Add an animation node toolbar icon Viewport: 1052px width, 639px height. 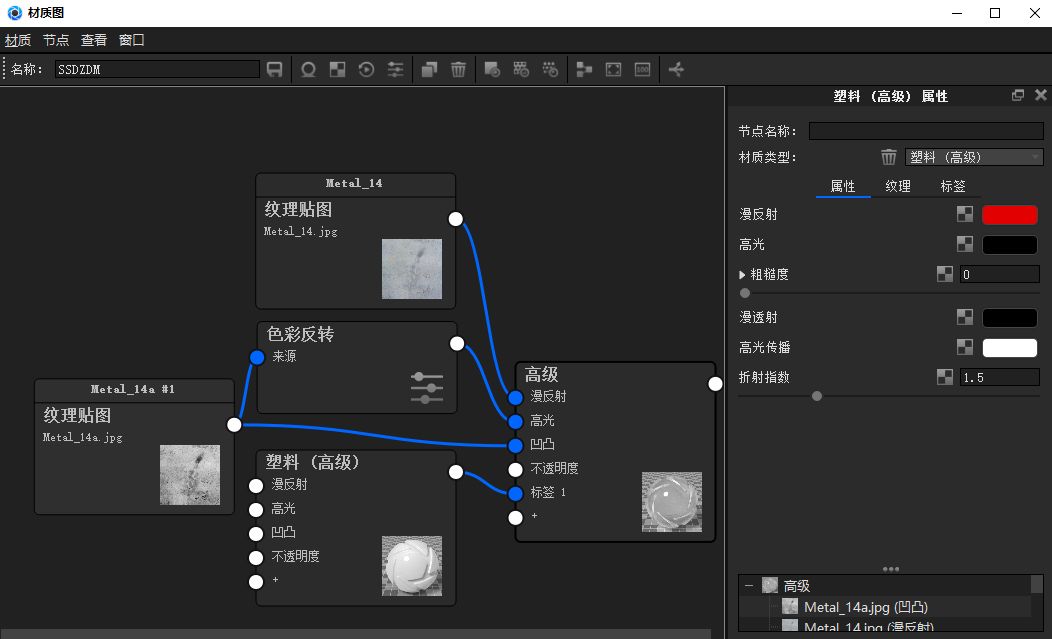366,69
